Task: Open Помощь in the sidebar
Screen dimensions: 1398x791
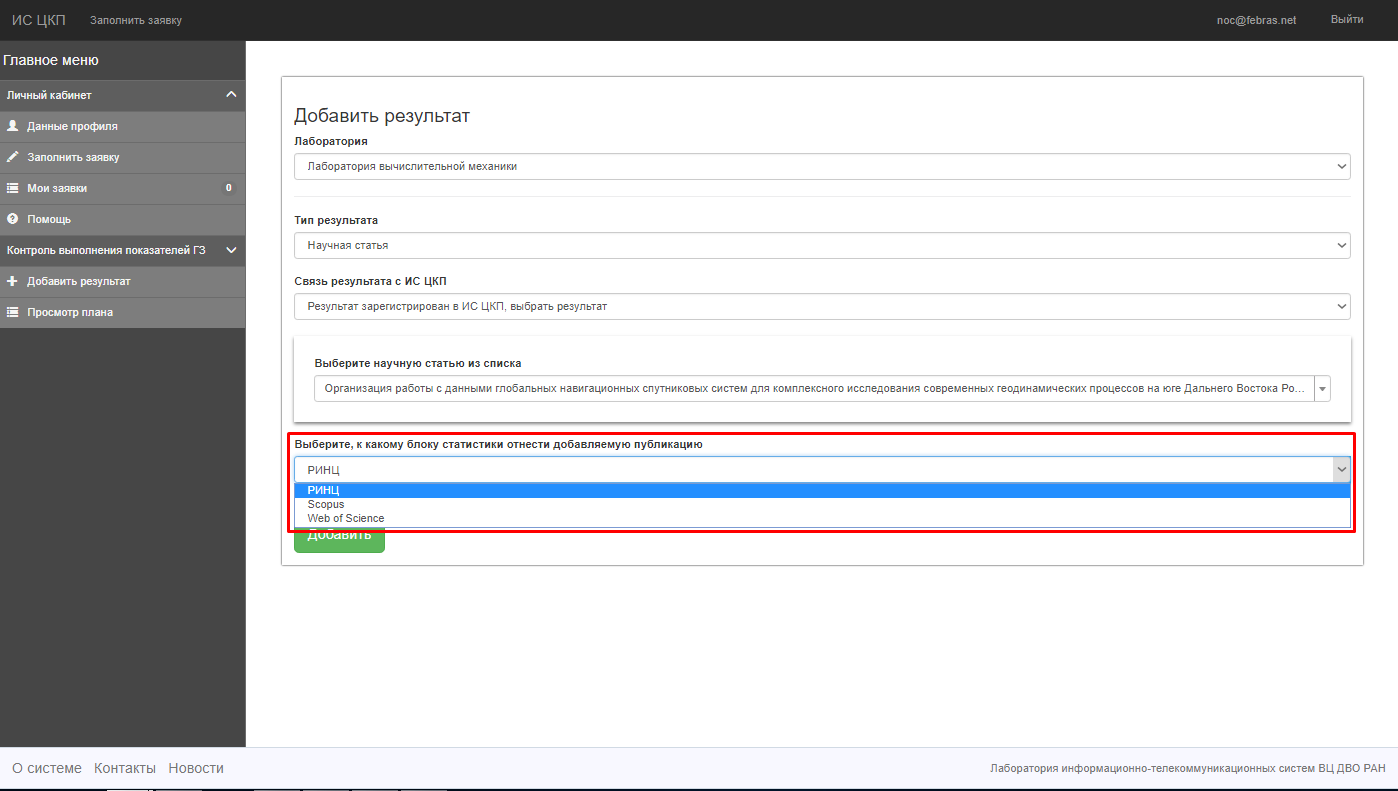Action: click(122, 219)
